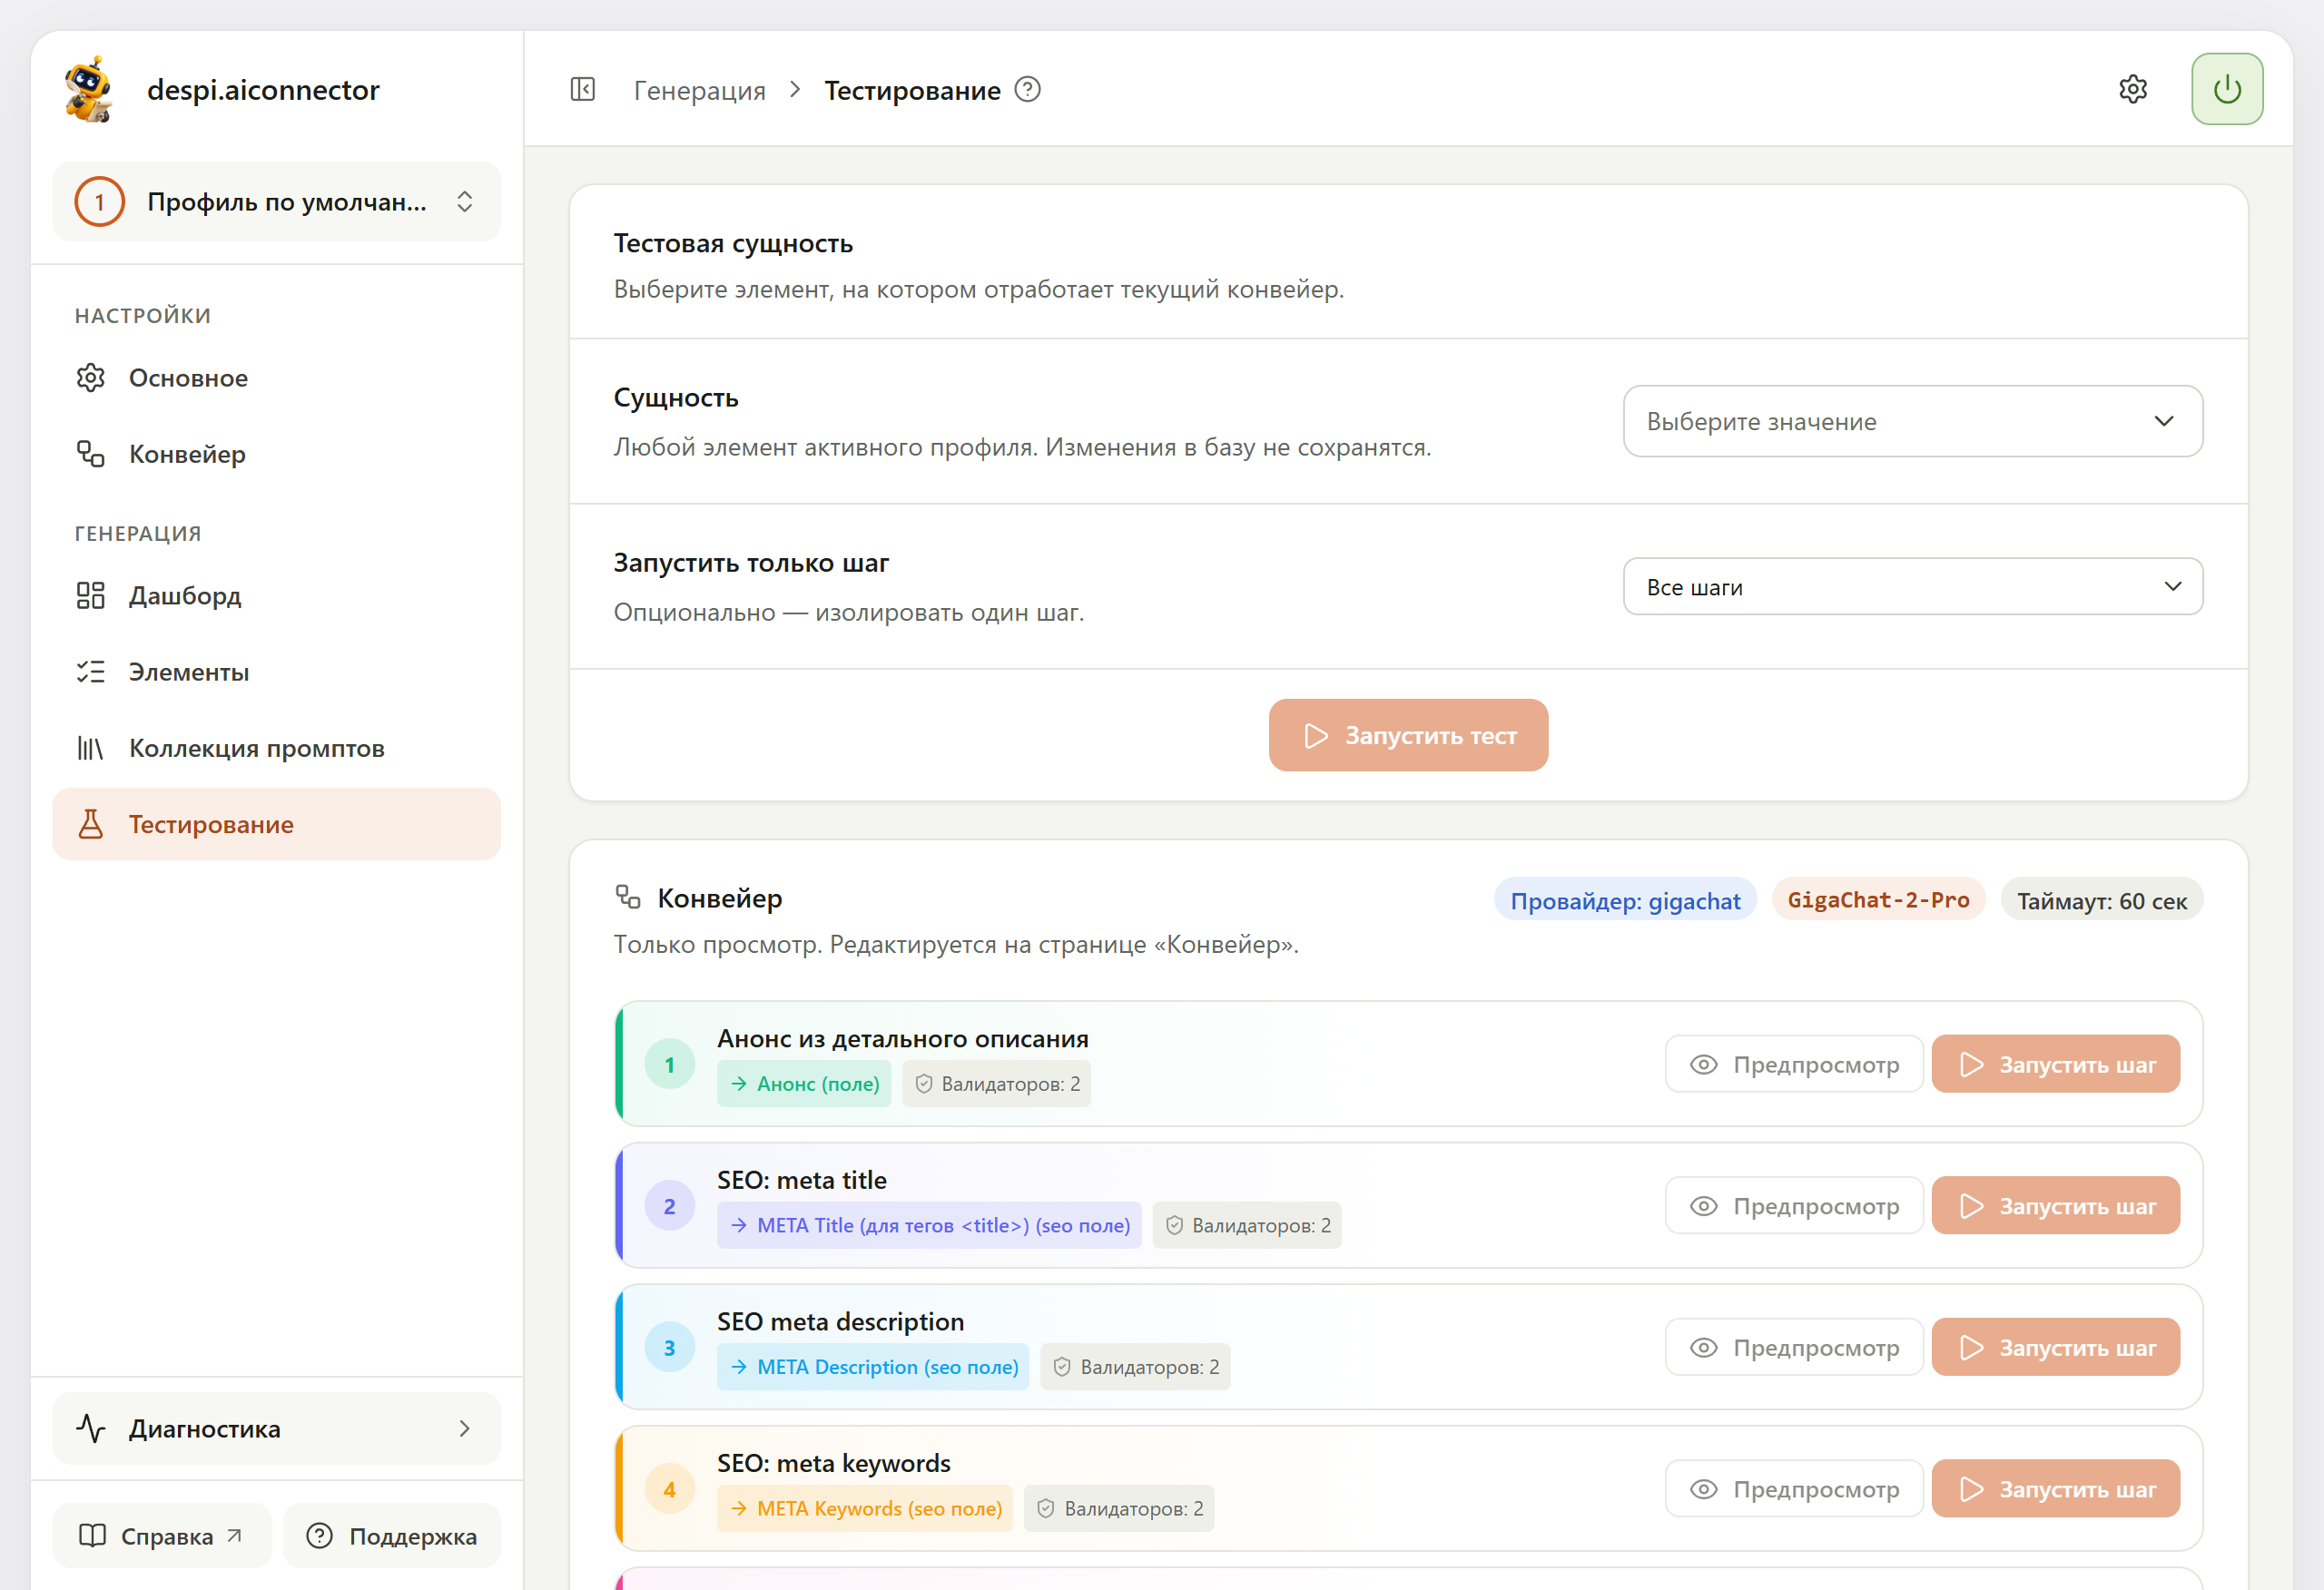Expand the Профиль по умолчанию selector
This screenshot has width=2324, height=1590.
276,201
